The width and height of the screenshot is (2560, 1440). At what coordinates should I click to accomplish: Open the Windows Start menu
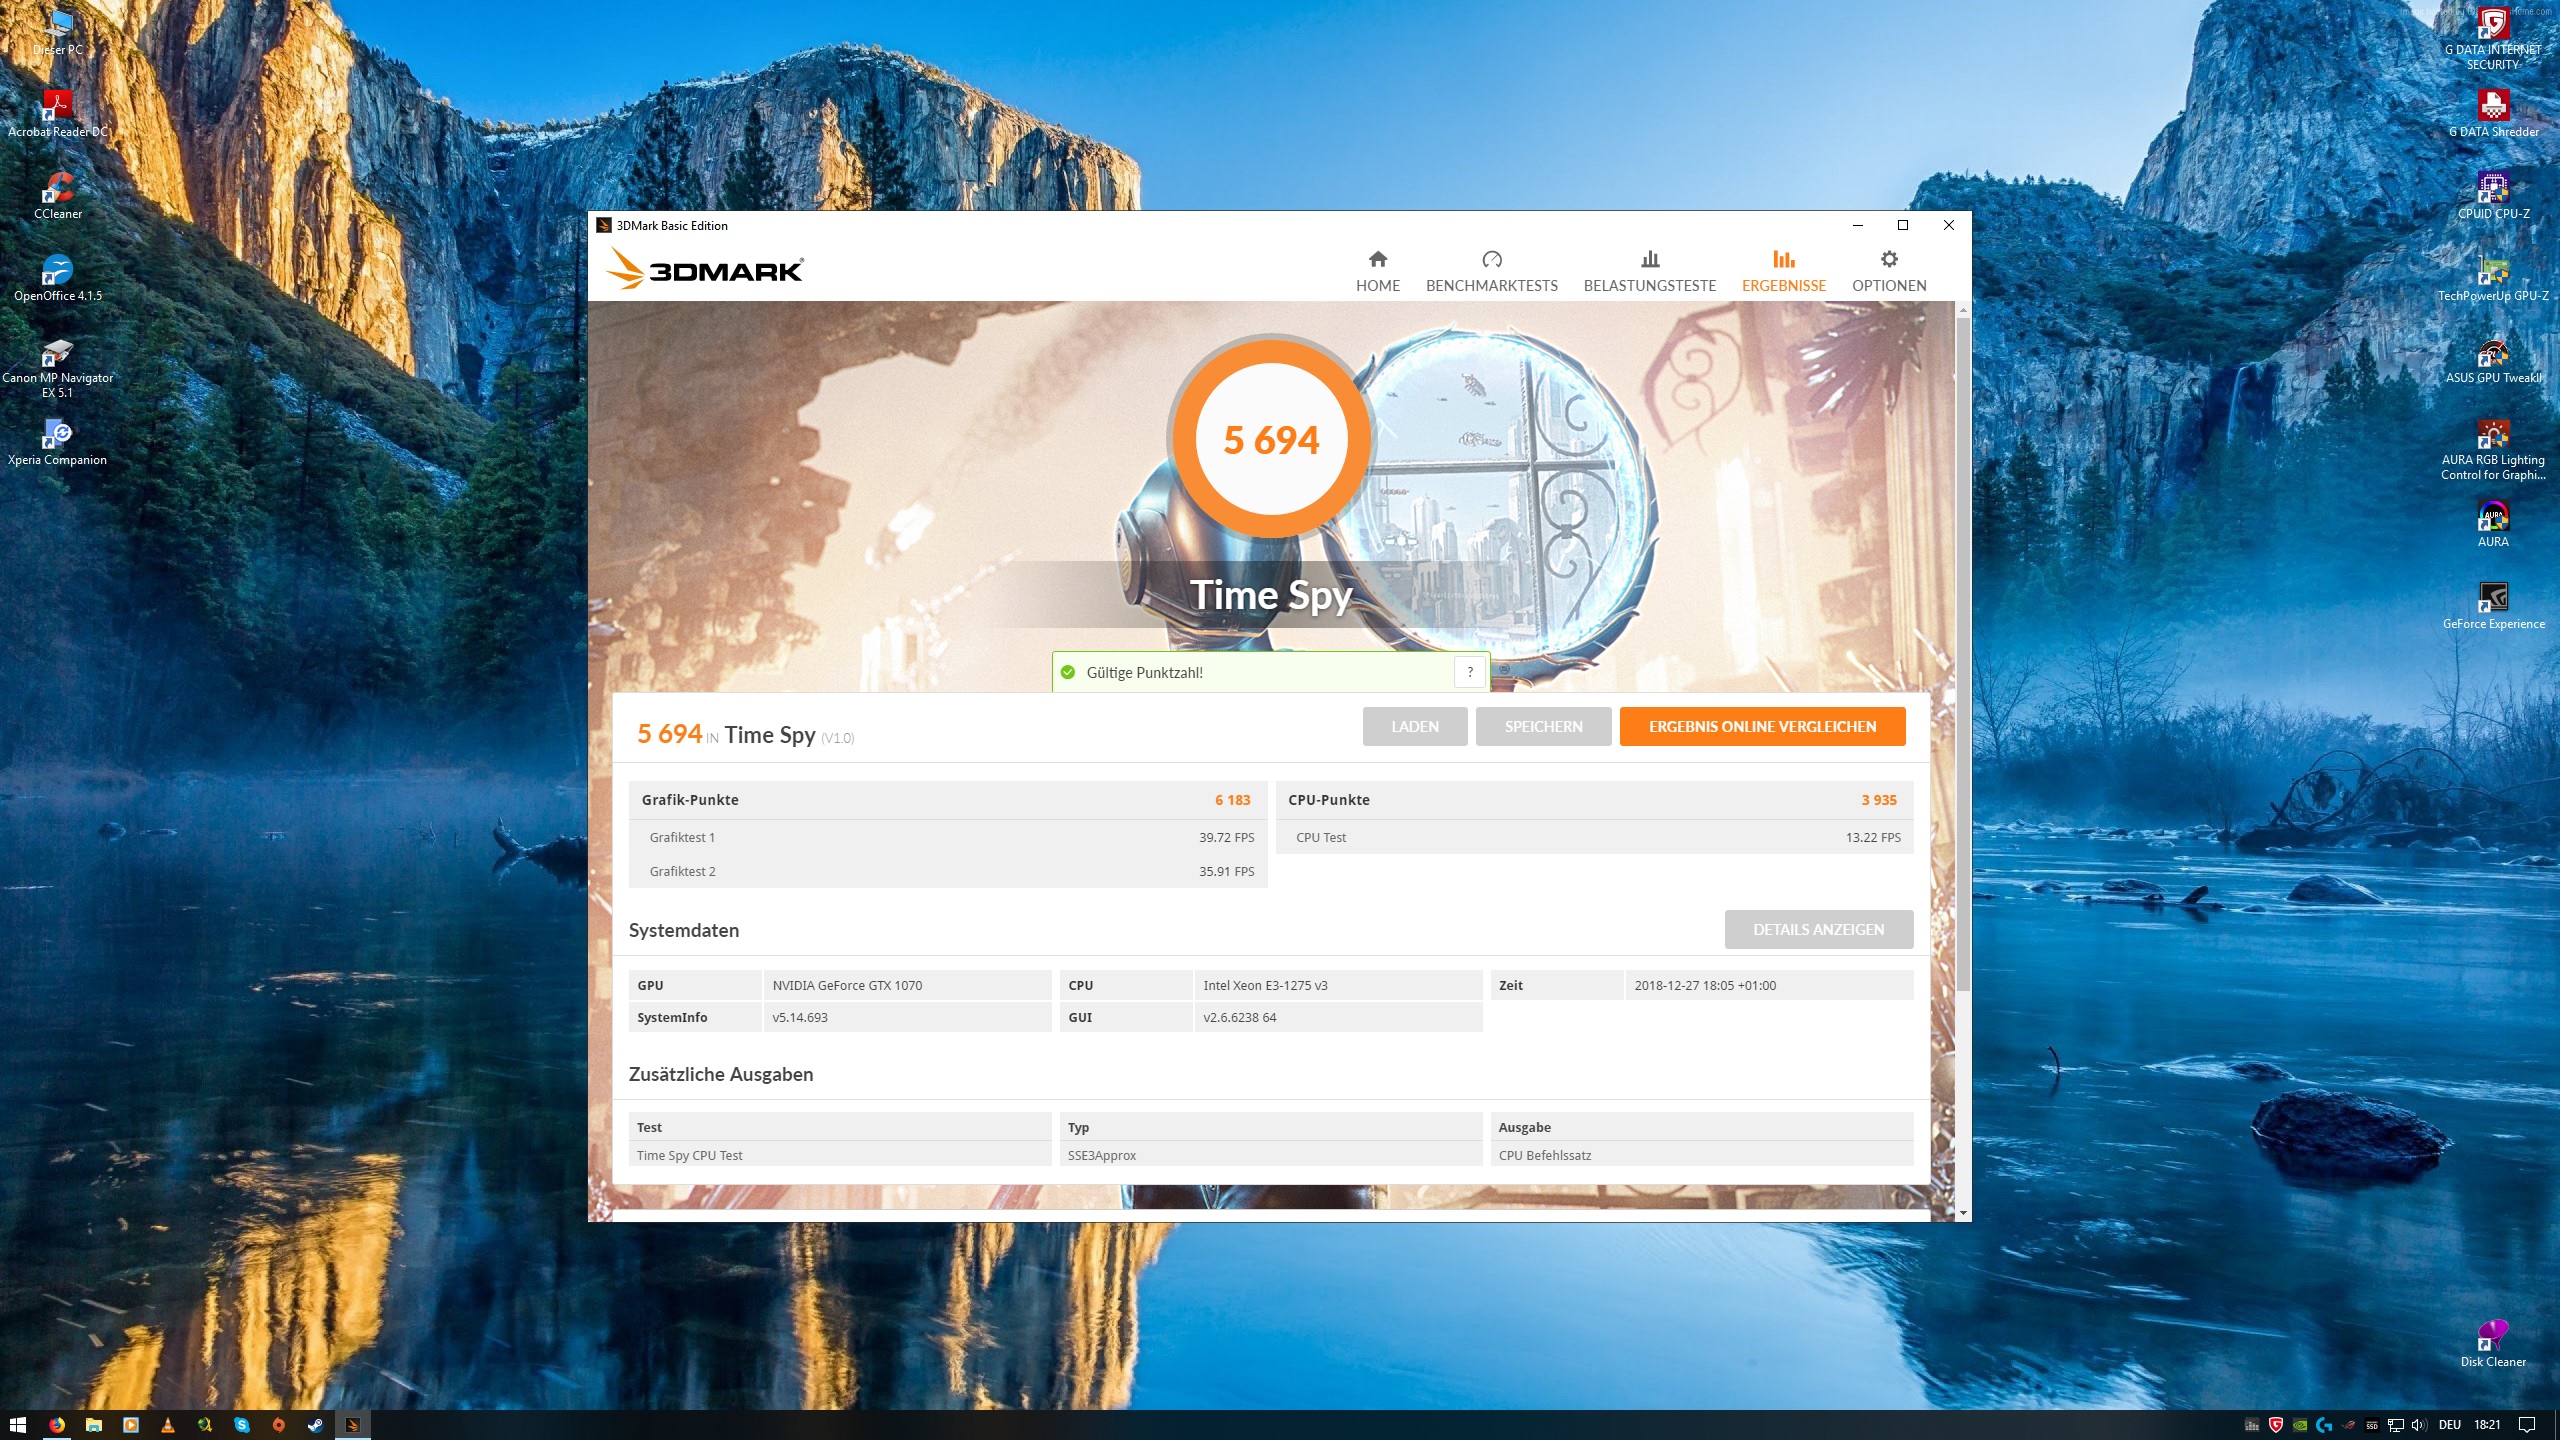point(18,1425)
